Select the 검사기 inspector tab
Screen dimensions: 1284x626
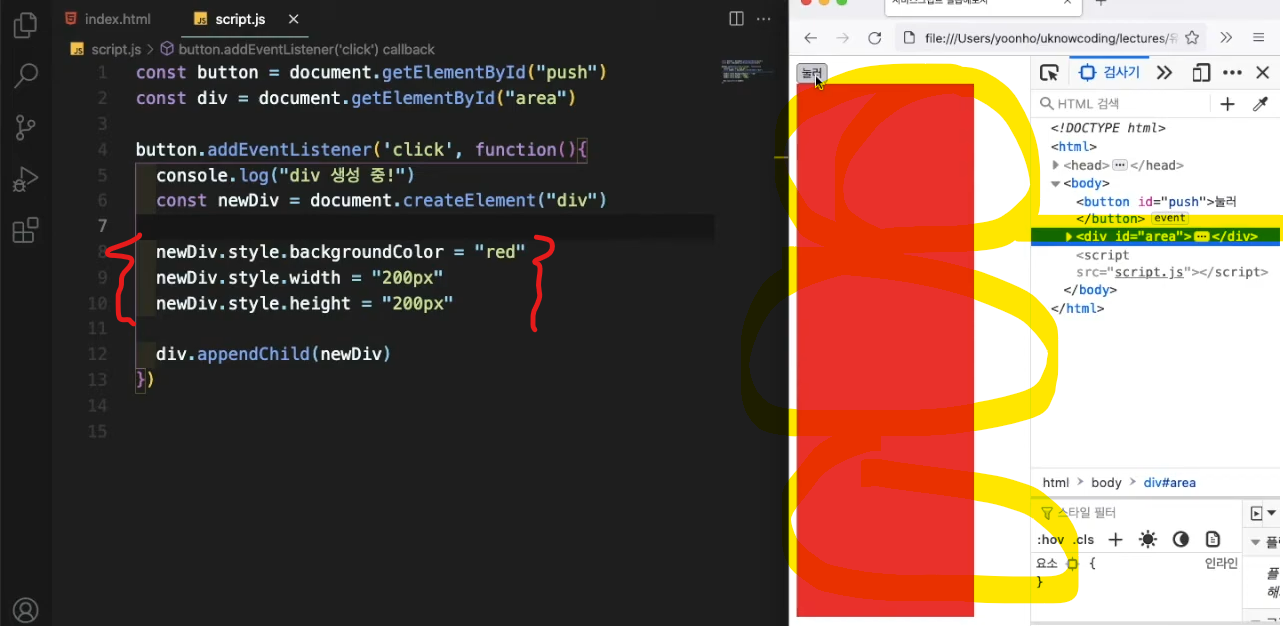point(1110,73)
